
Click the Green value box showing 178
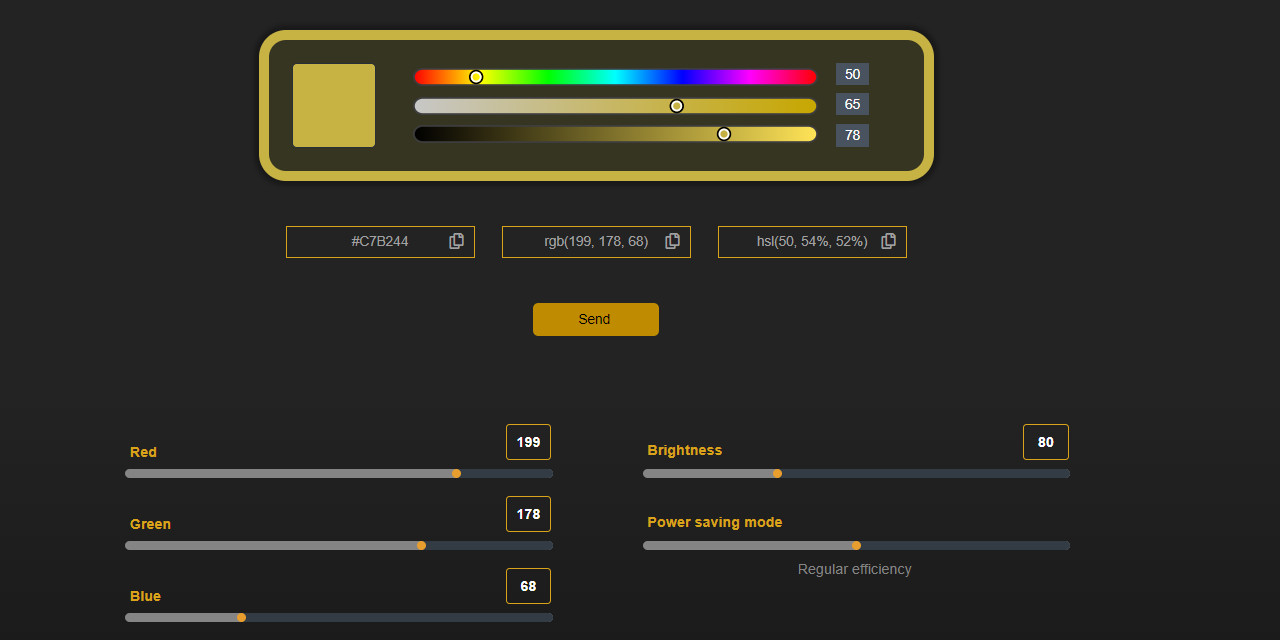click(528, 513)
